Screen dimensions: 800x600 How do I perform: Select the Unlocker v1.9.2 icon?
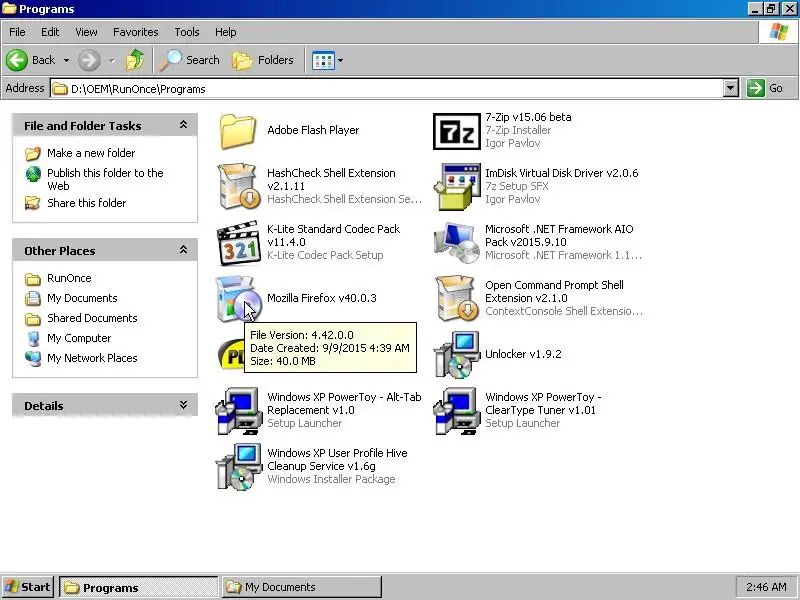[457, 355]
